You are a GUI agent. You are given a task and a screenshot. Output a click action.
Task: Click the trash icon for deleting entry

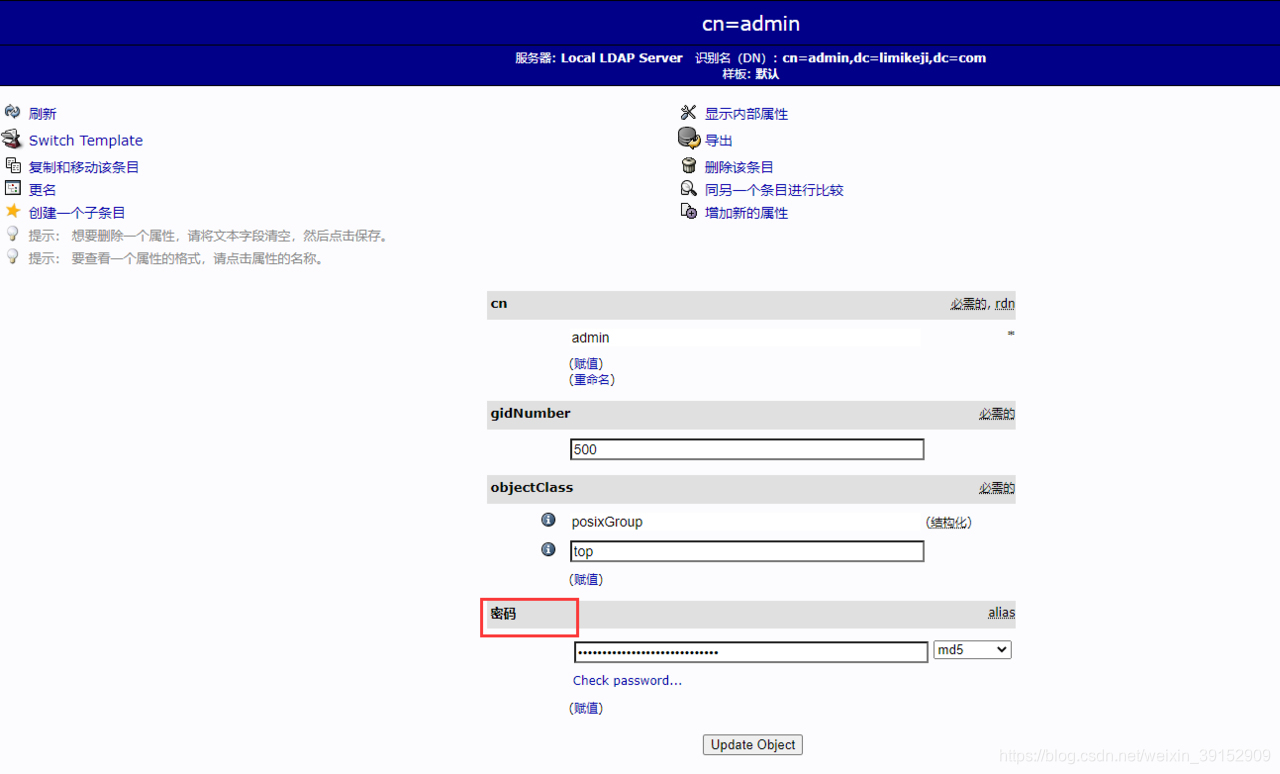(688, 166)
